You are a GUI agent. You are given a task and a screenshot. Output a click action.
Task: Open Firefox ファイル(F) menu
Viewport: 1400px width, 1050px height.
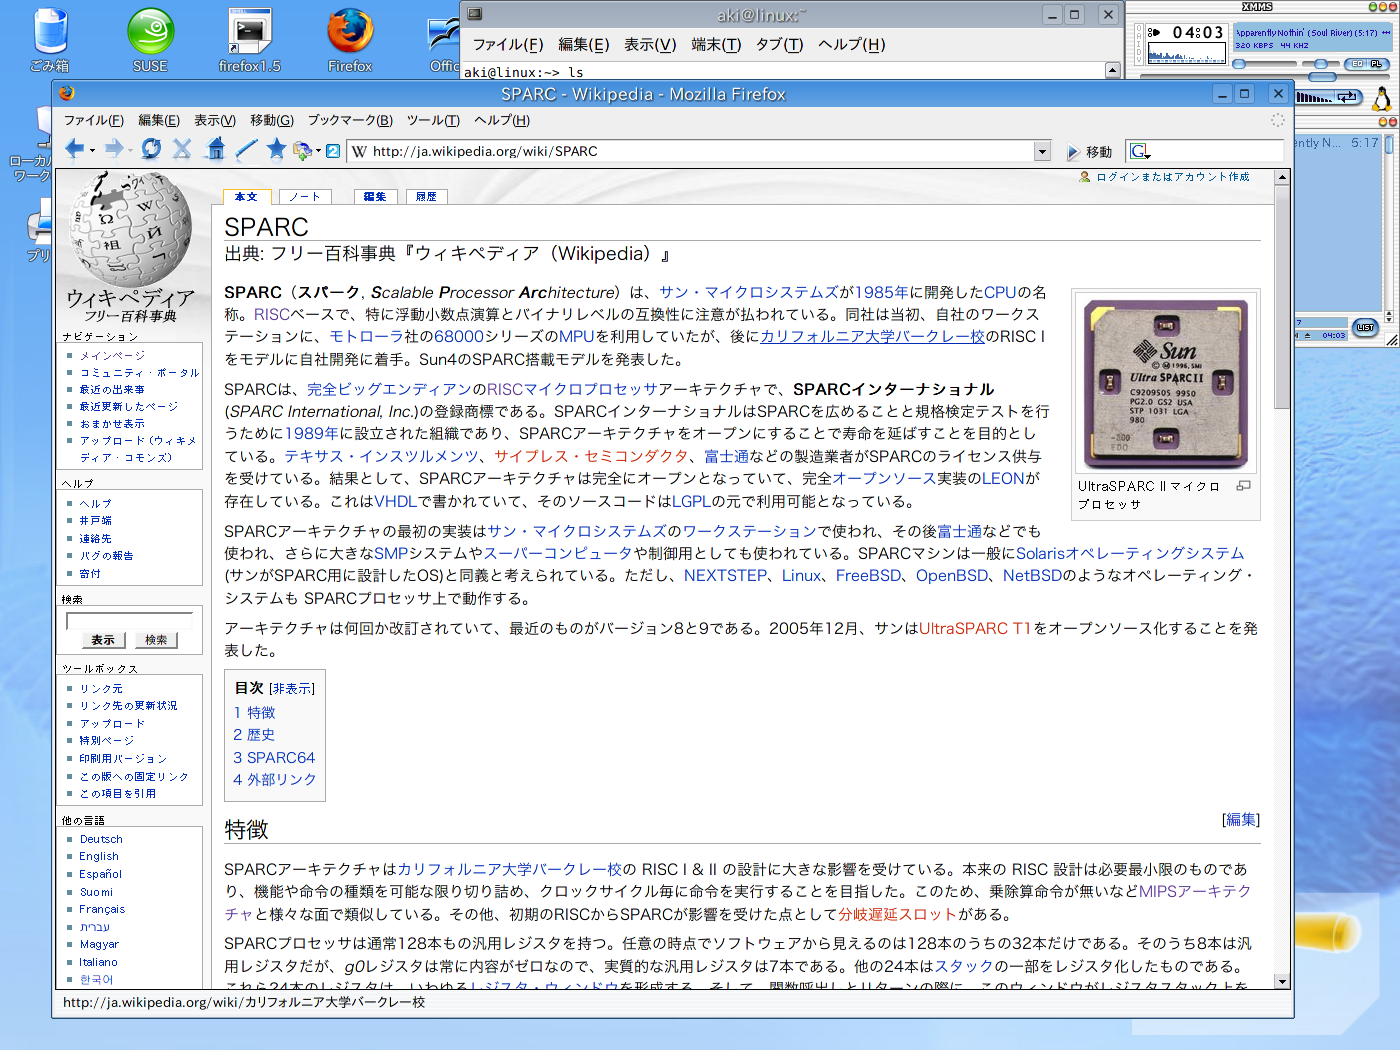point(94,120)
